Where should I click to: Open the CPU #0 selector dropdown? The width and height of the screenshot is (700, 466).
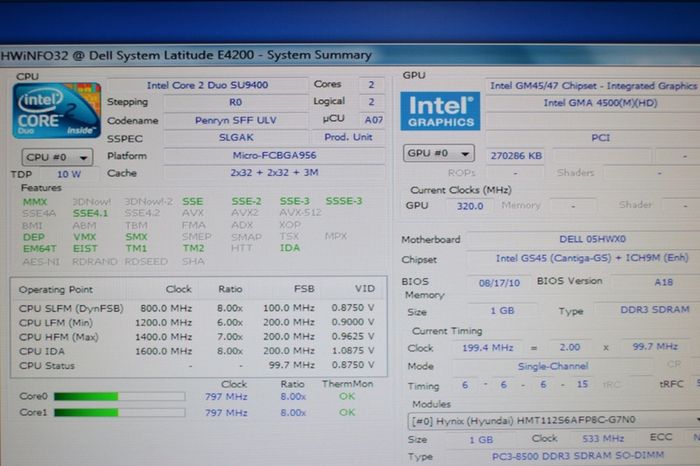tap(57, 157)
